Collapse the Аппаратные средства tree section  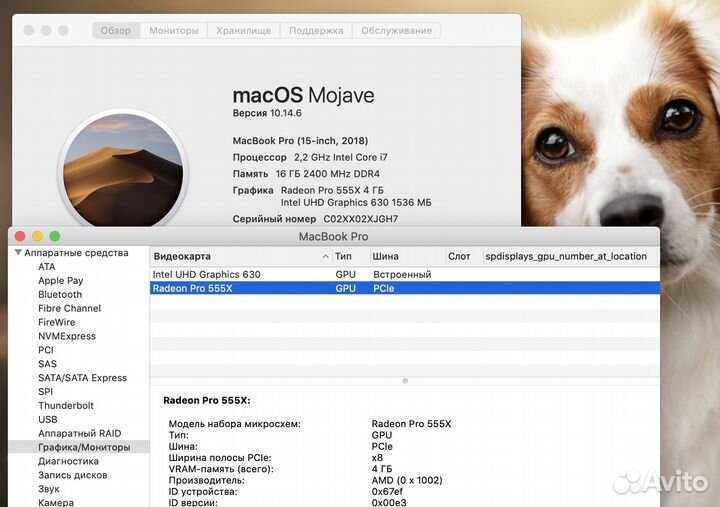[x=18, y=253]
